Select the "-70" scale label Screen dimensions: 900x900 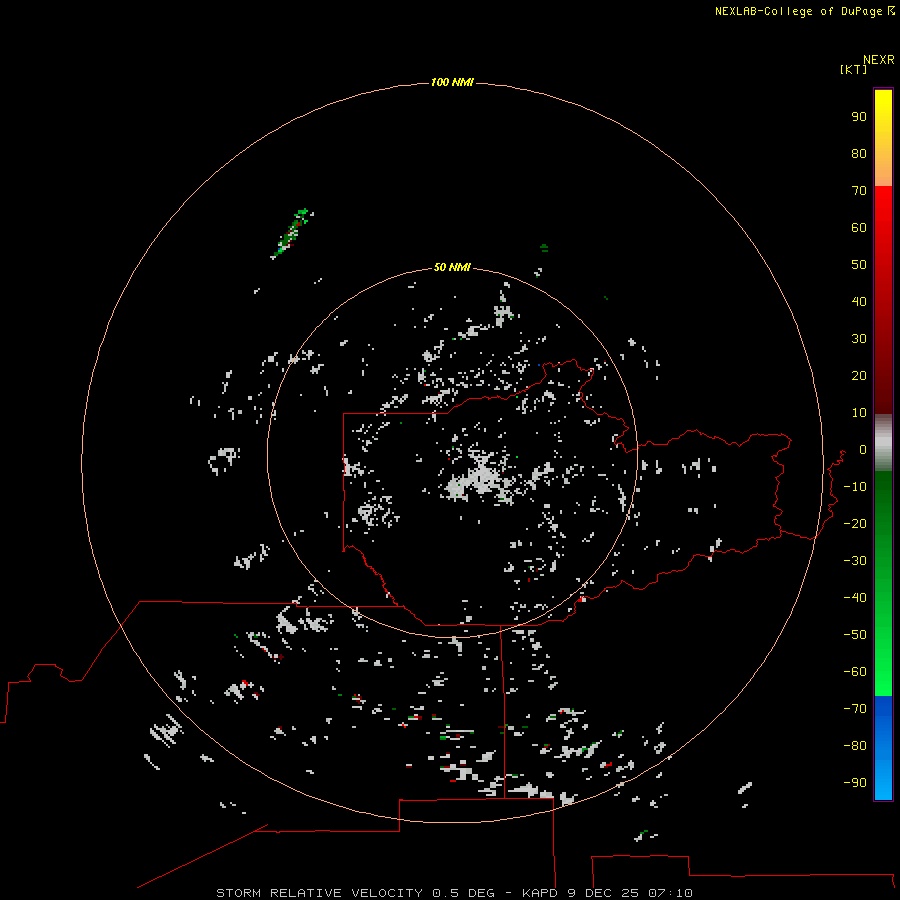pyautogui.click(x=855, y=708)
